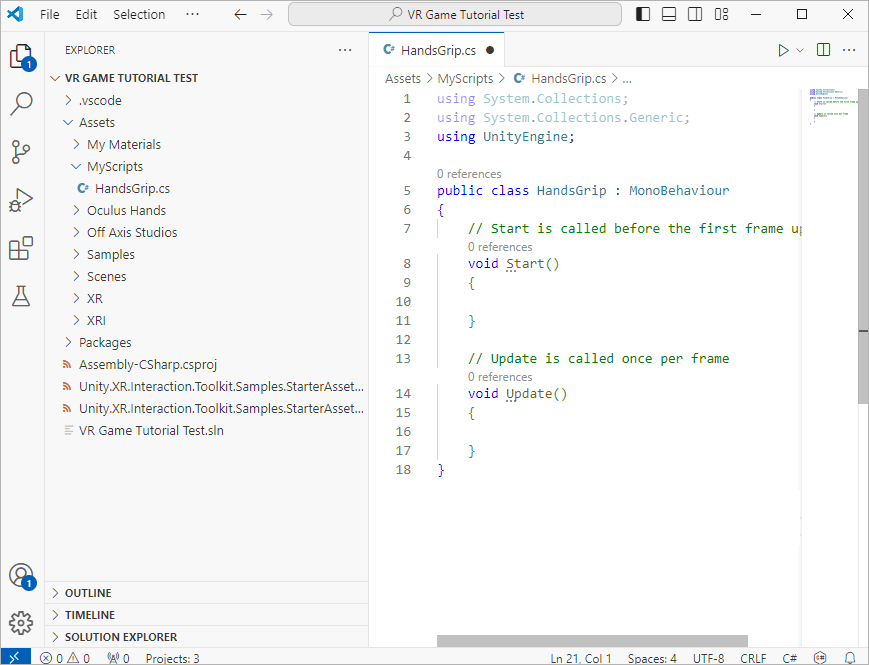Expand the Packages folder
The image size is (869, 665).
pyautogui.click(x=105, y=342)
